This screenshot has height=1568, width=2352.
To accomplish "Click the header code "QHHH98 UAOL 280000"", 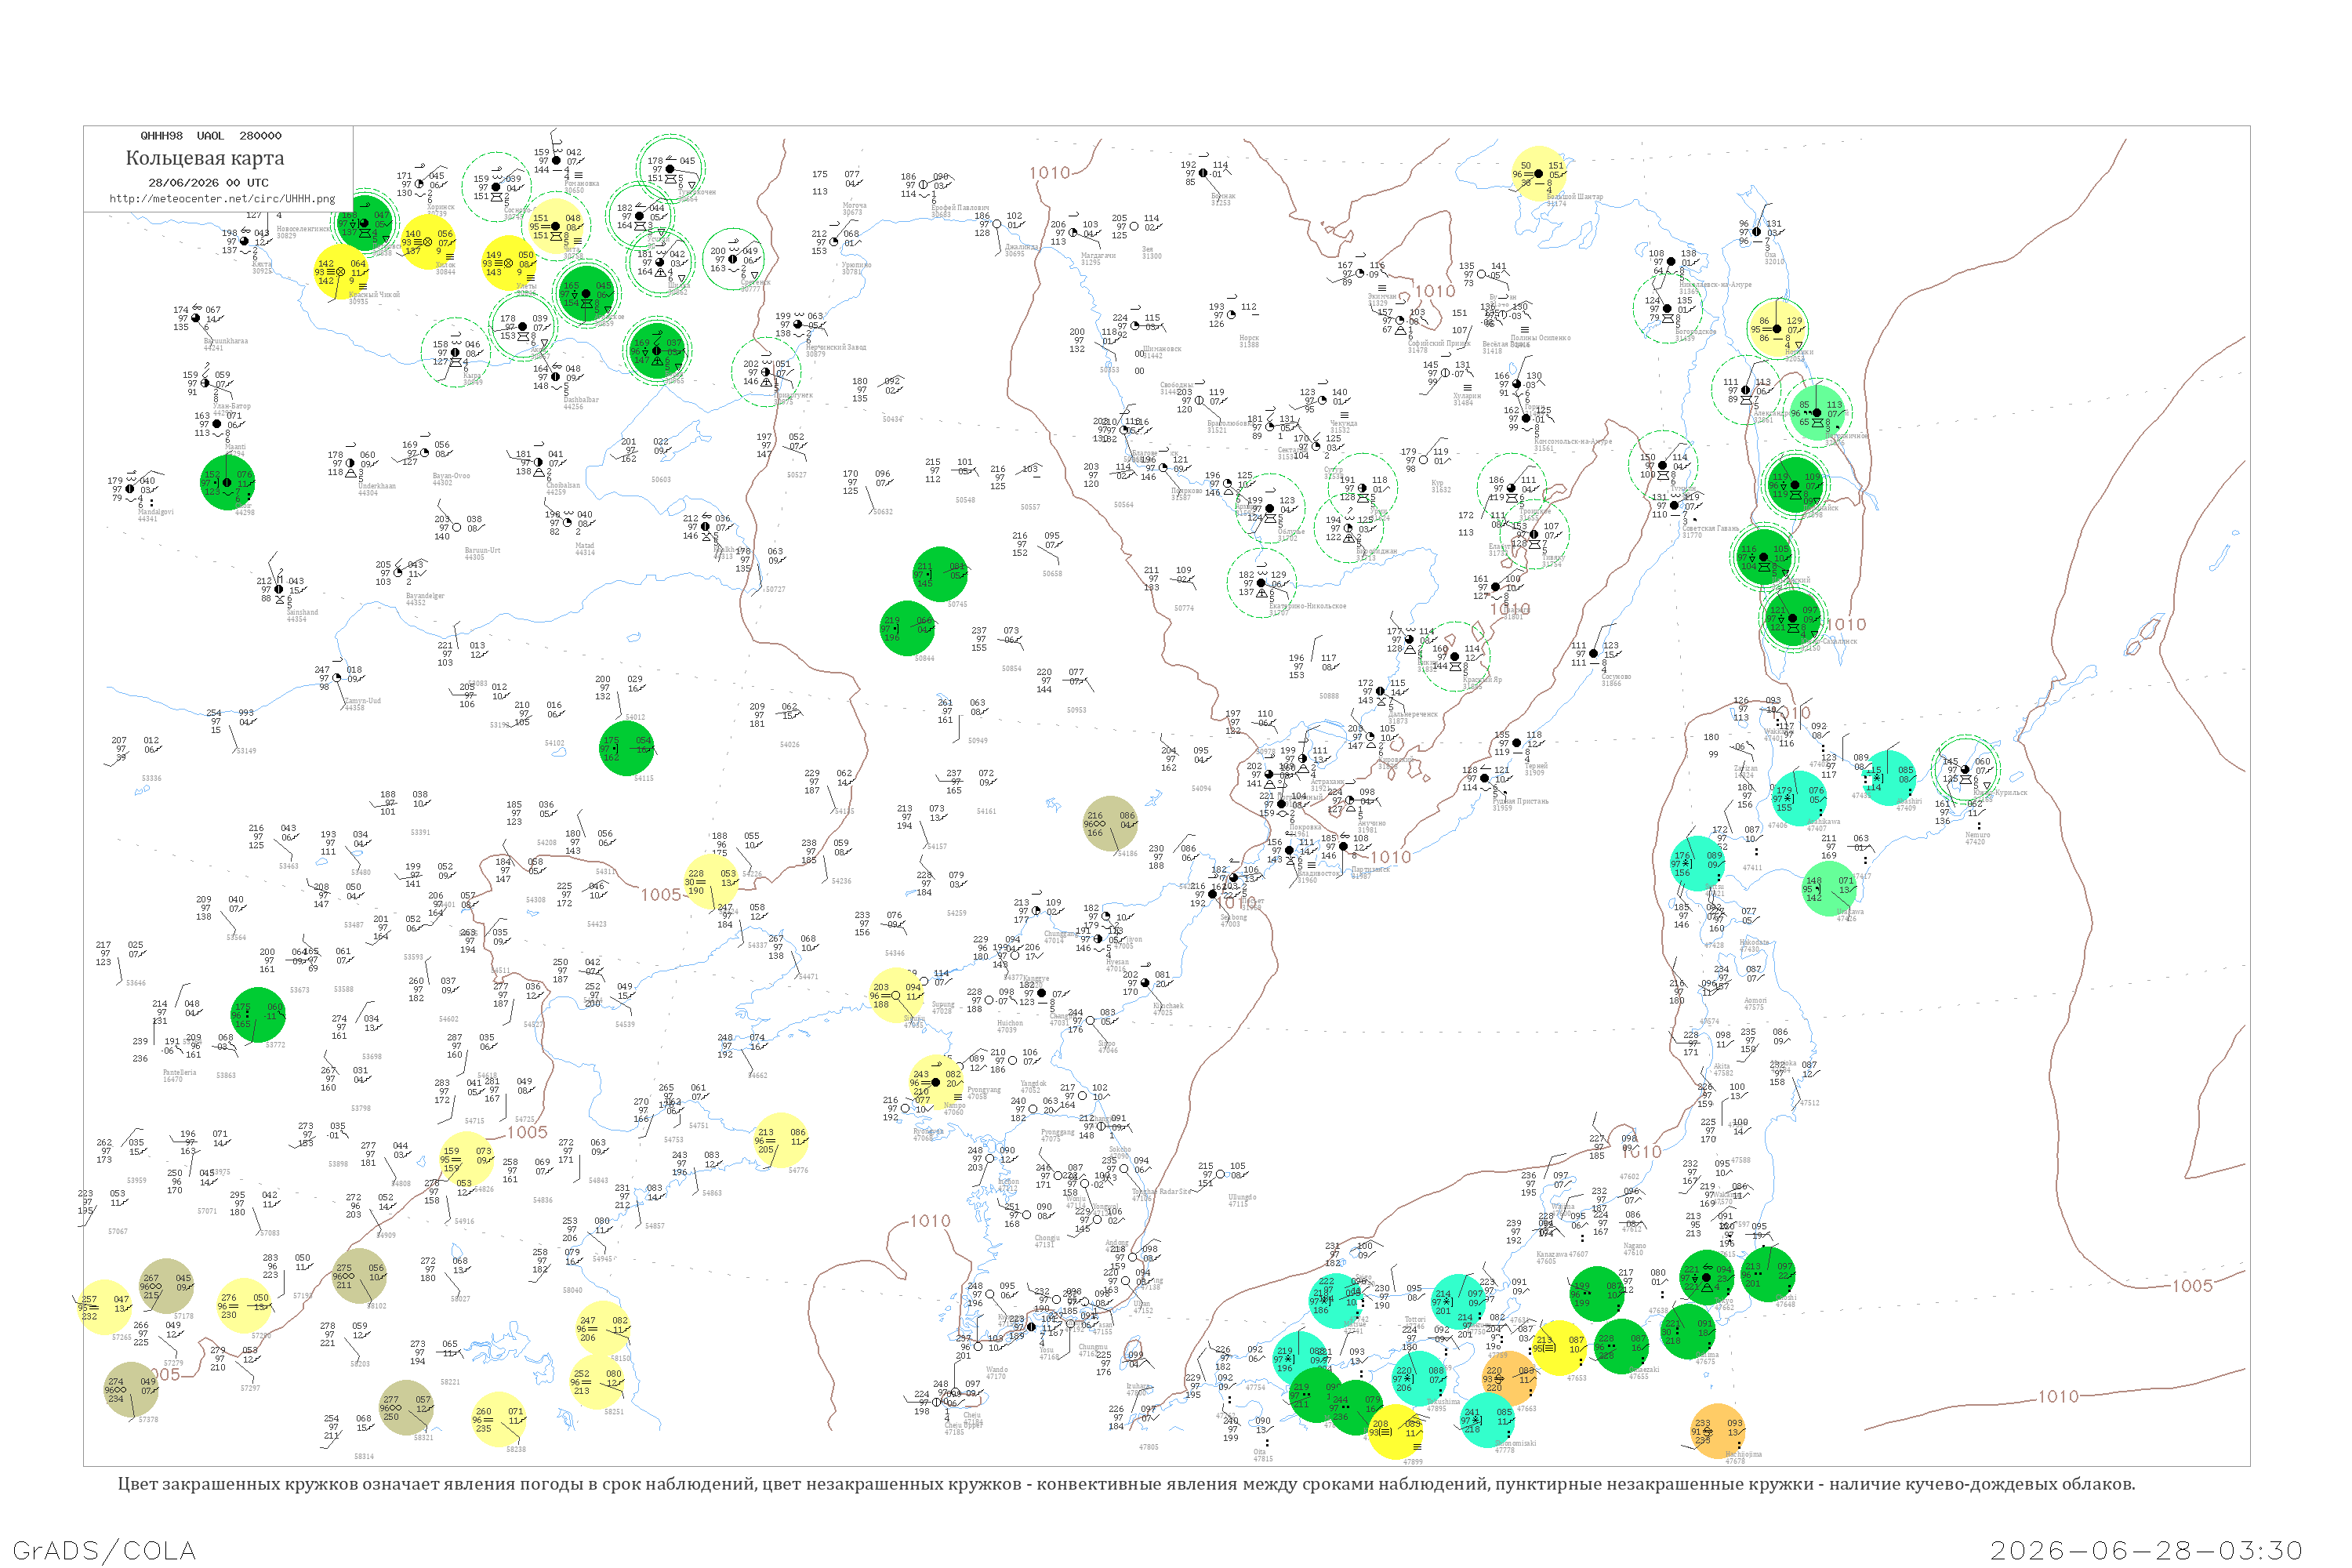I will coord(211,136).
